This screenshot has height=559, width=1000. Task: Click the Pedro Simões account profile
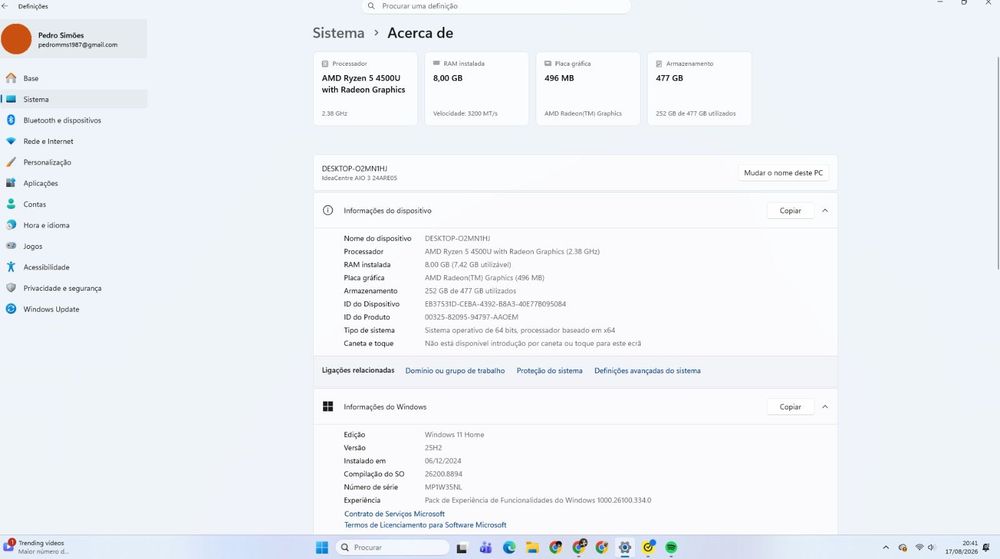point(74,39)
